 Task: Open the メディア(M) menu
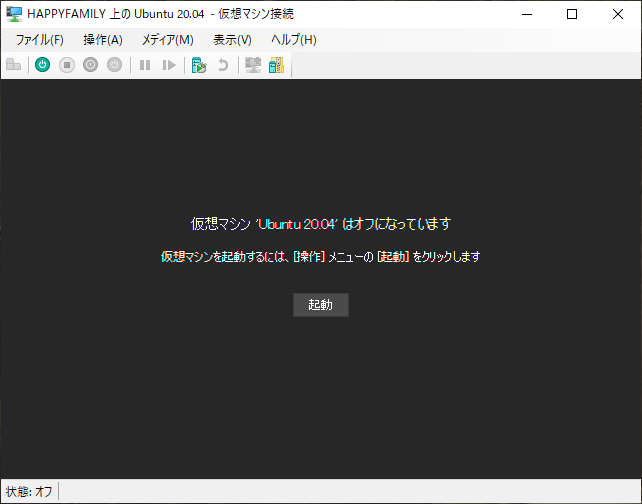(167, 40)
